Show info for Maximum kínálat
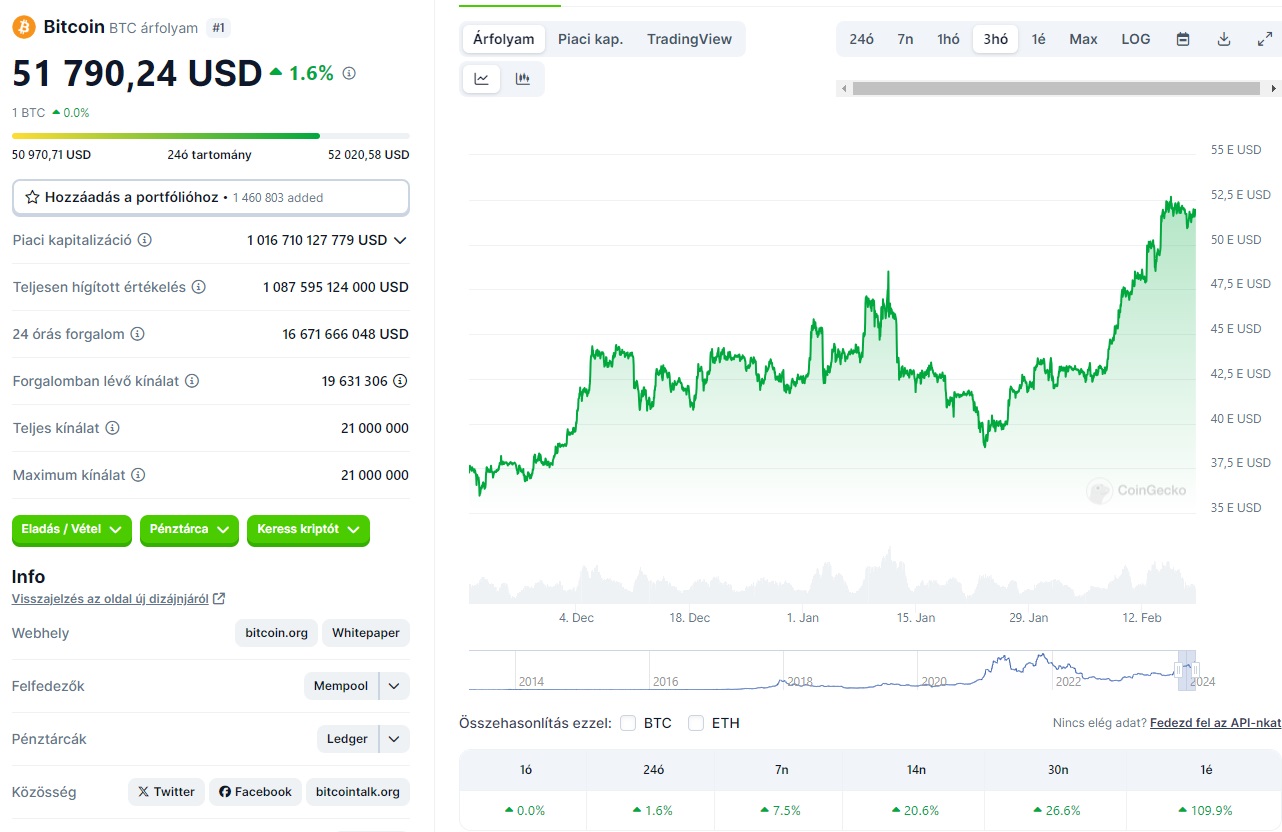Viewport: 1282px width, 832px height. [x=139, y=475]
